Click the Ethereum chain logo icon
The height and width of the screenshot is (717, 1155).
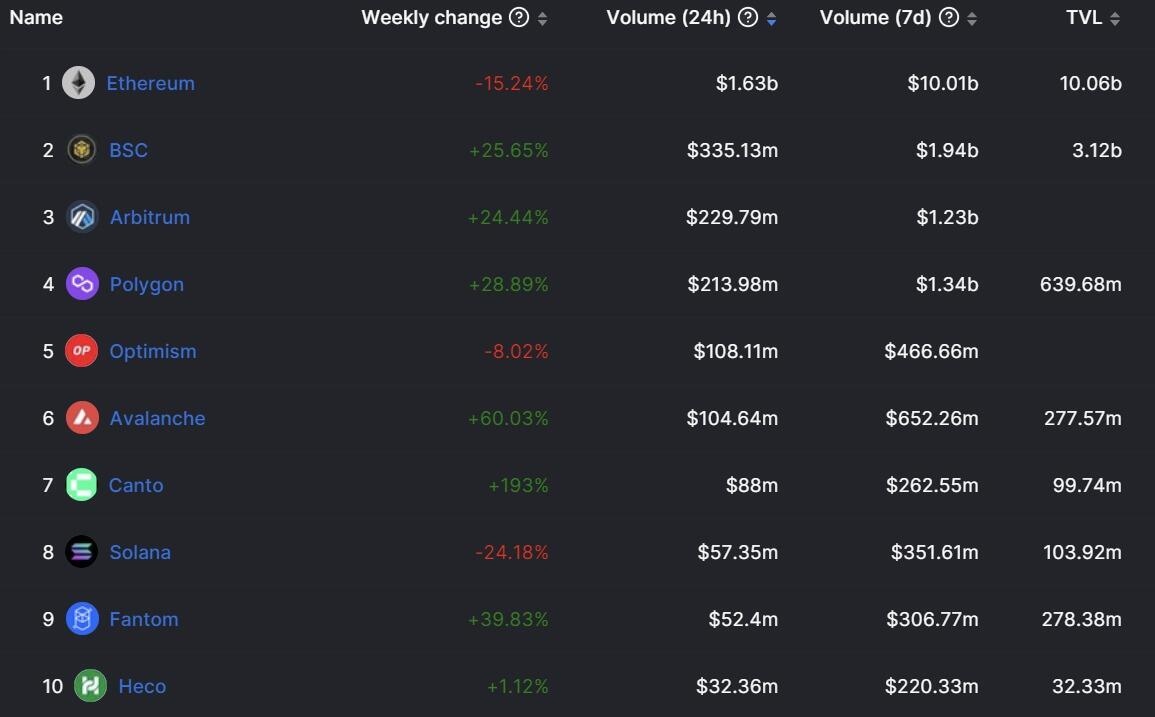click(79, 83)
